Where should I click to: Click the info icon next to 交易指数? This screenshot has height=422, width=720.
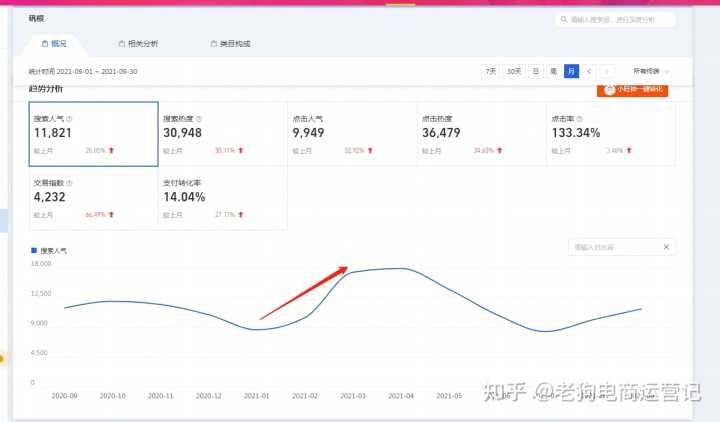(x=69, y=183)
